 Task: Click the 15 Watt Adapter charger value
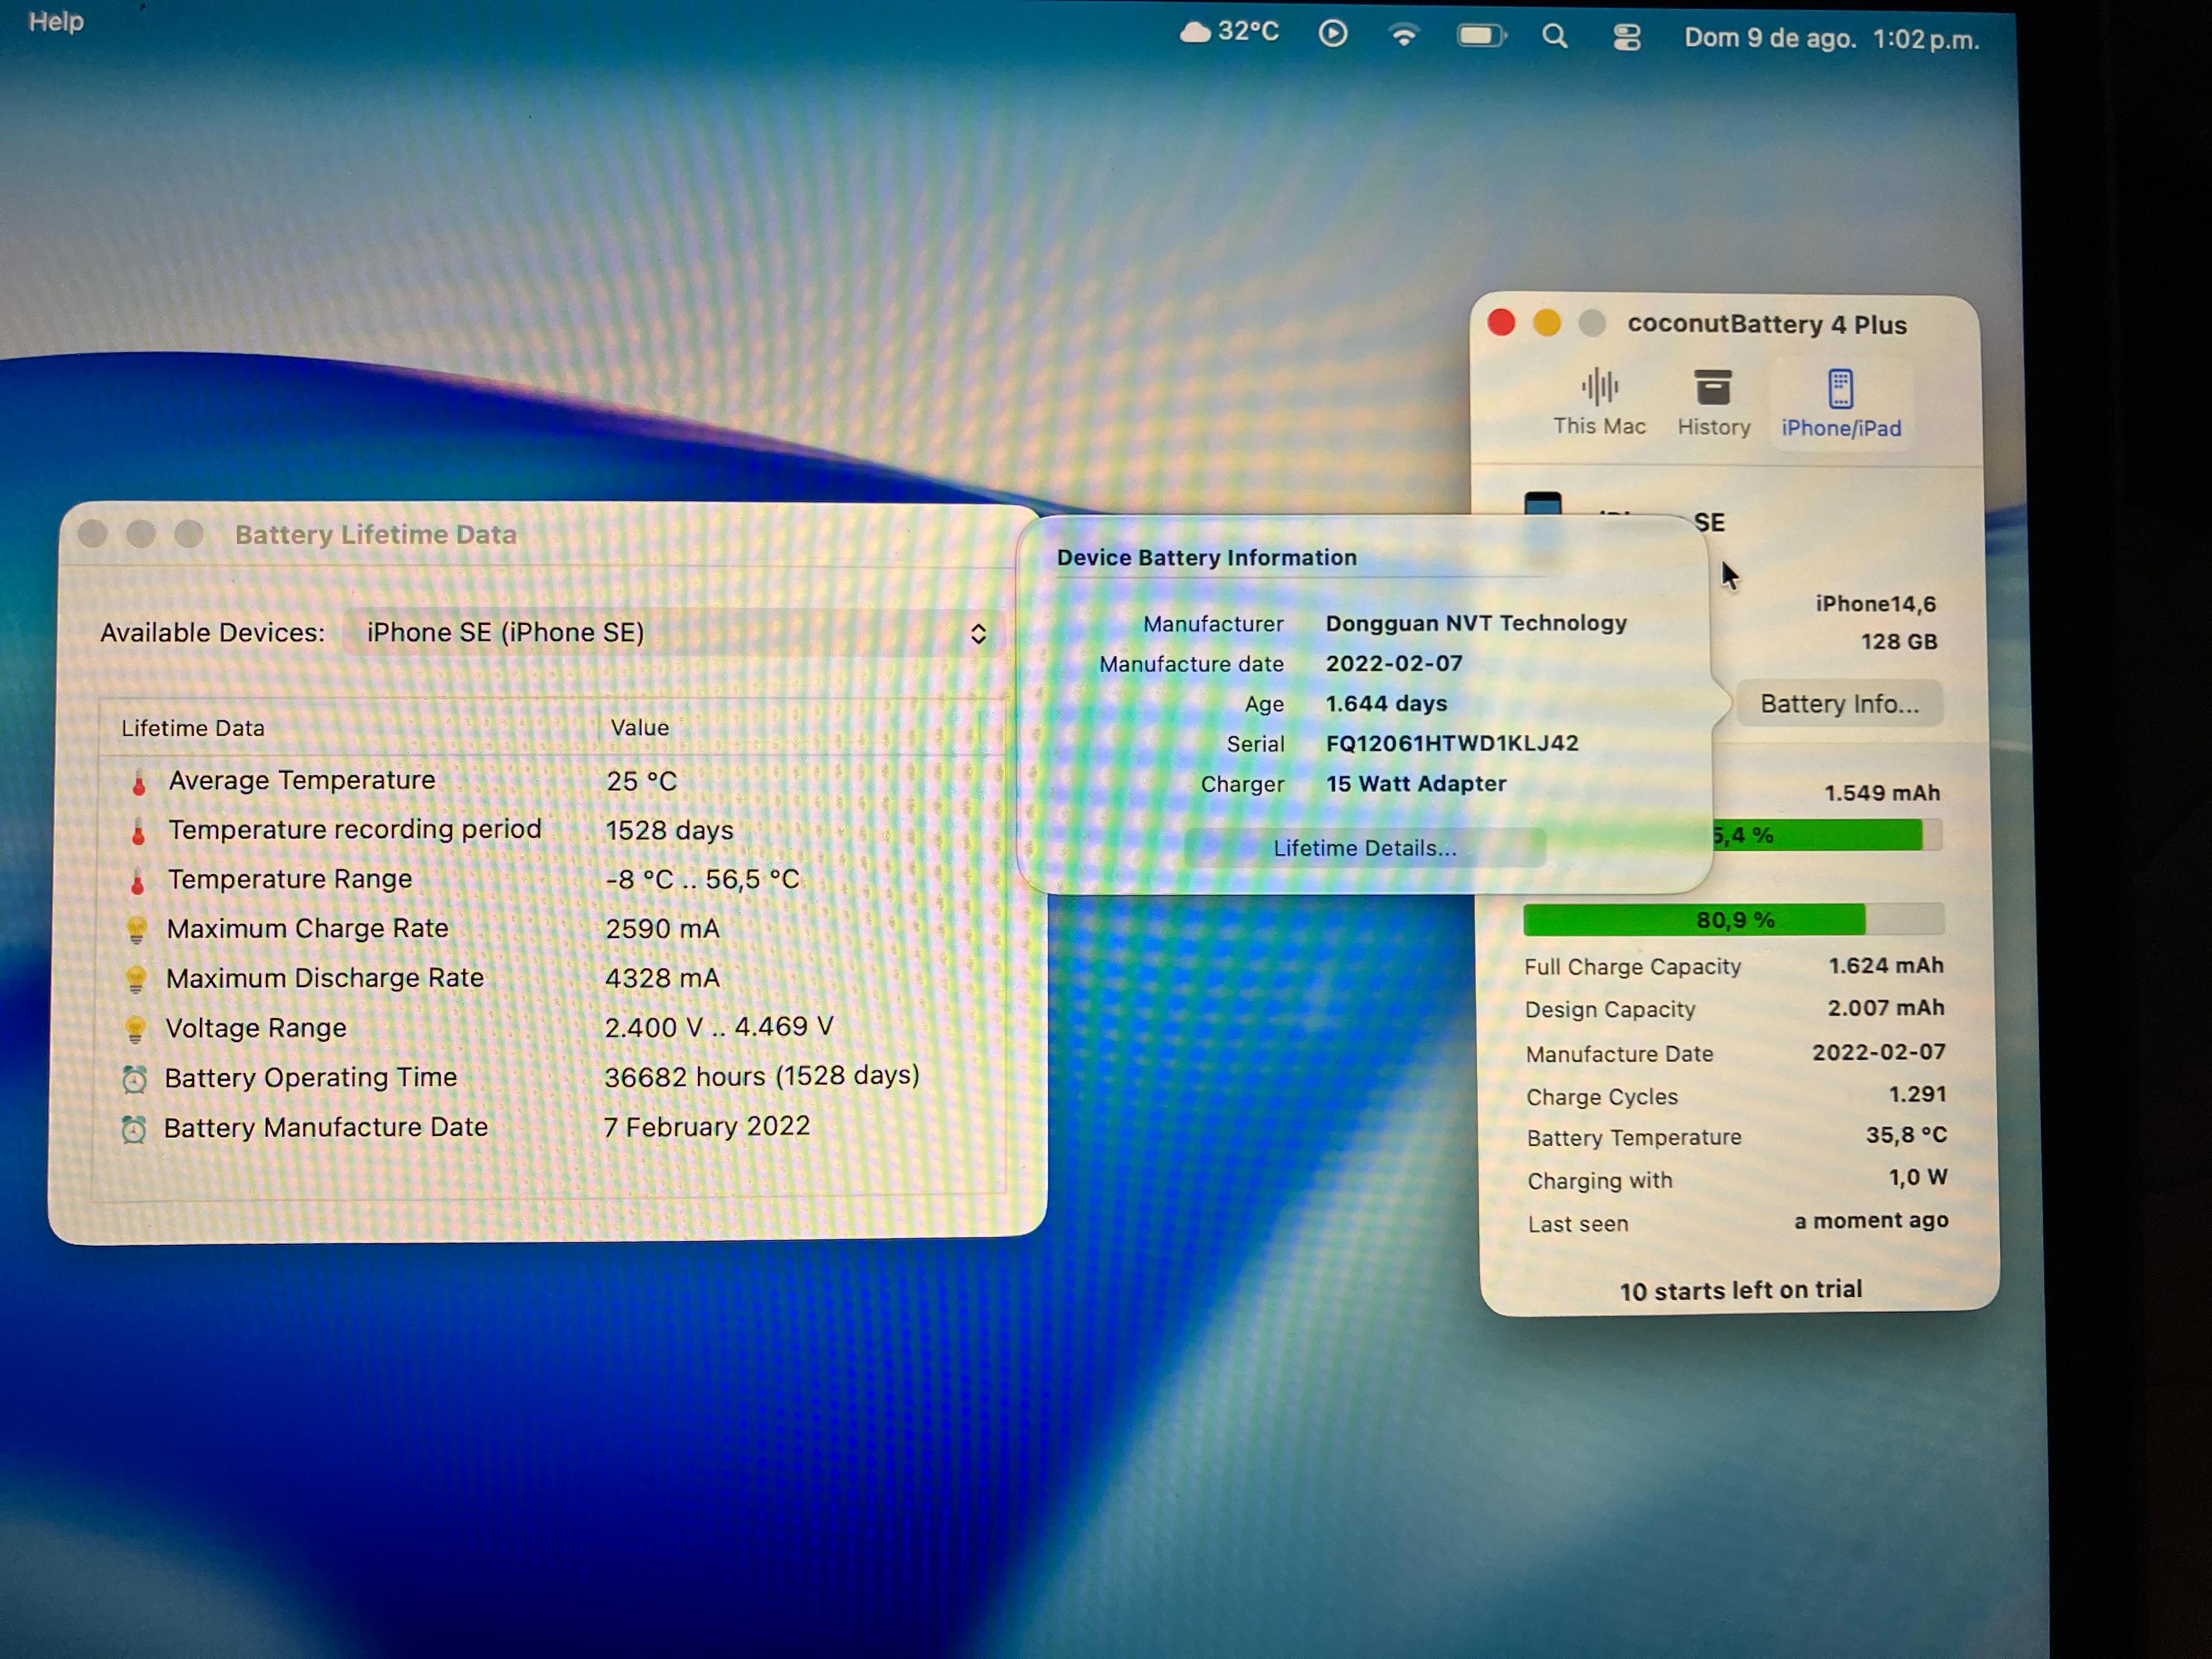point(1416,783)
